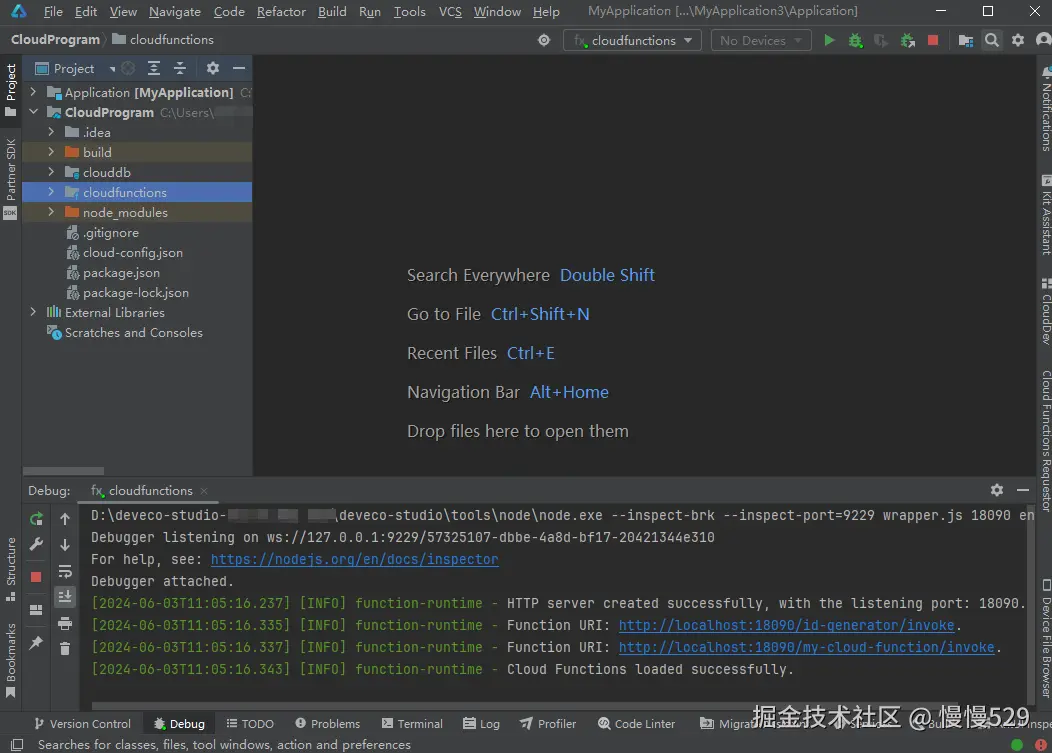Toggle soft-wrap in debug console

point(65,571)
